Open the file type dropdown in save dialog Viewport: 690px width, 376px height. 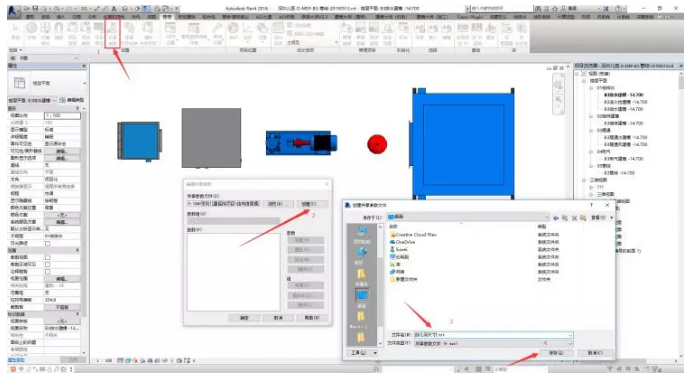[x=570, y=343]
